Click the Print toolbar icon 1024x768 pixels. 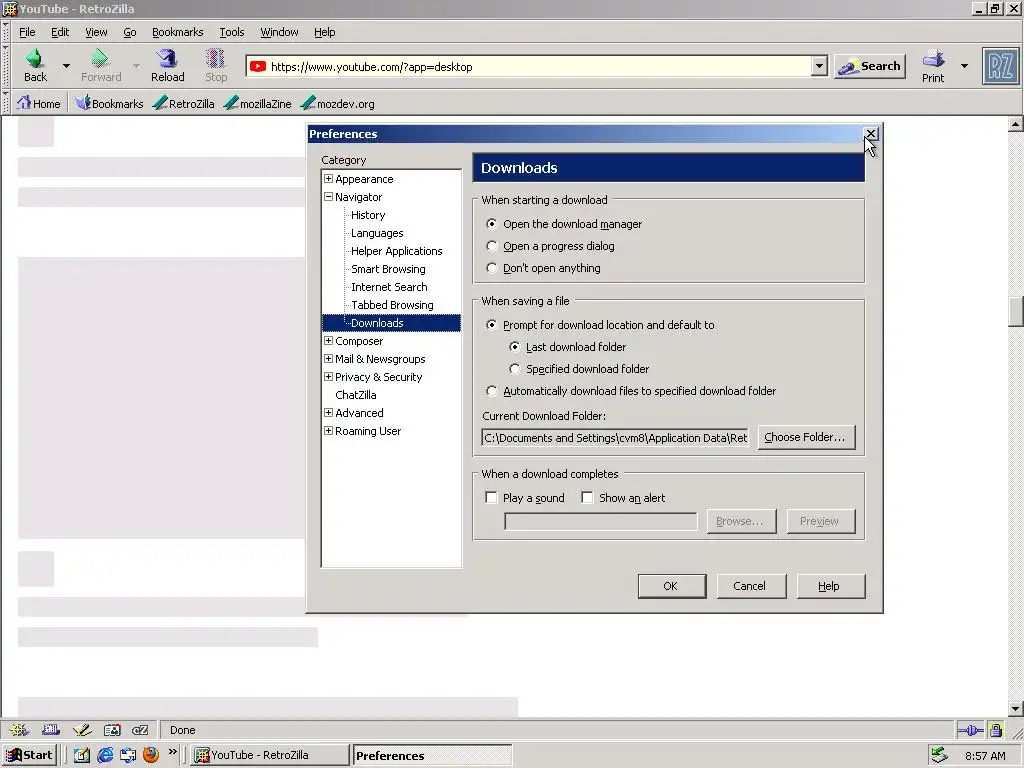pos(933,59)
